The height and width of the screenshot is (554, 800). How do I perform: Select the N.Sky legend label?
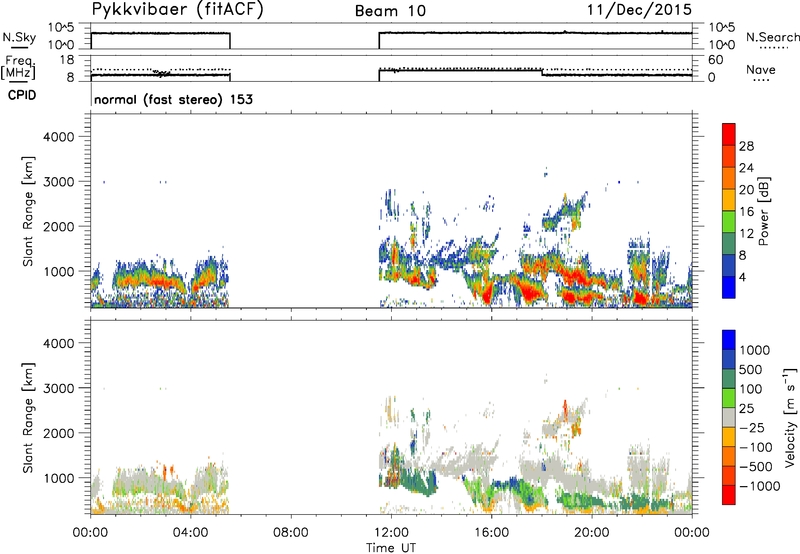point(19,37)
